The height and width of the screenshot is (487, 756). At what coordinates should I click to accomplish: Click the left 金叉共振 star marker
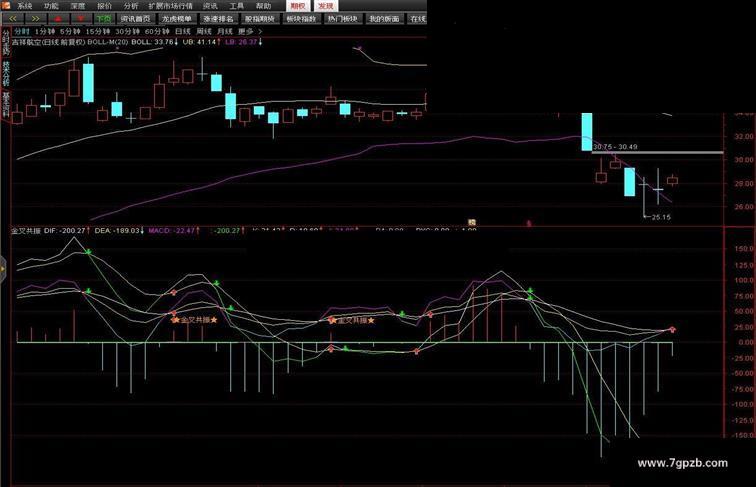195,320
